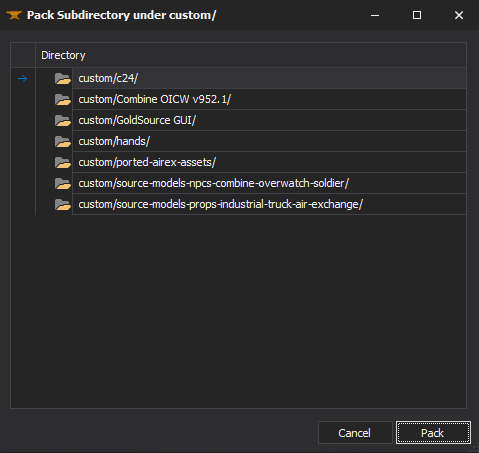This screenshot has width=479, height=453.
Task: Click the Directory column header
Action: pos(251,55)
